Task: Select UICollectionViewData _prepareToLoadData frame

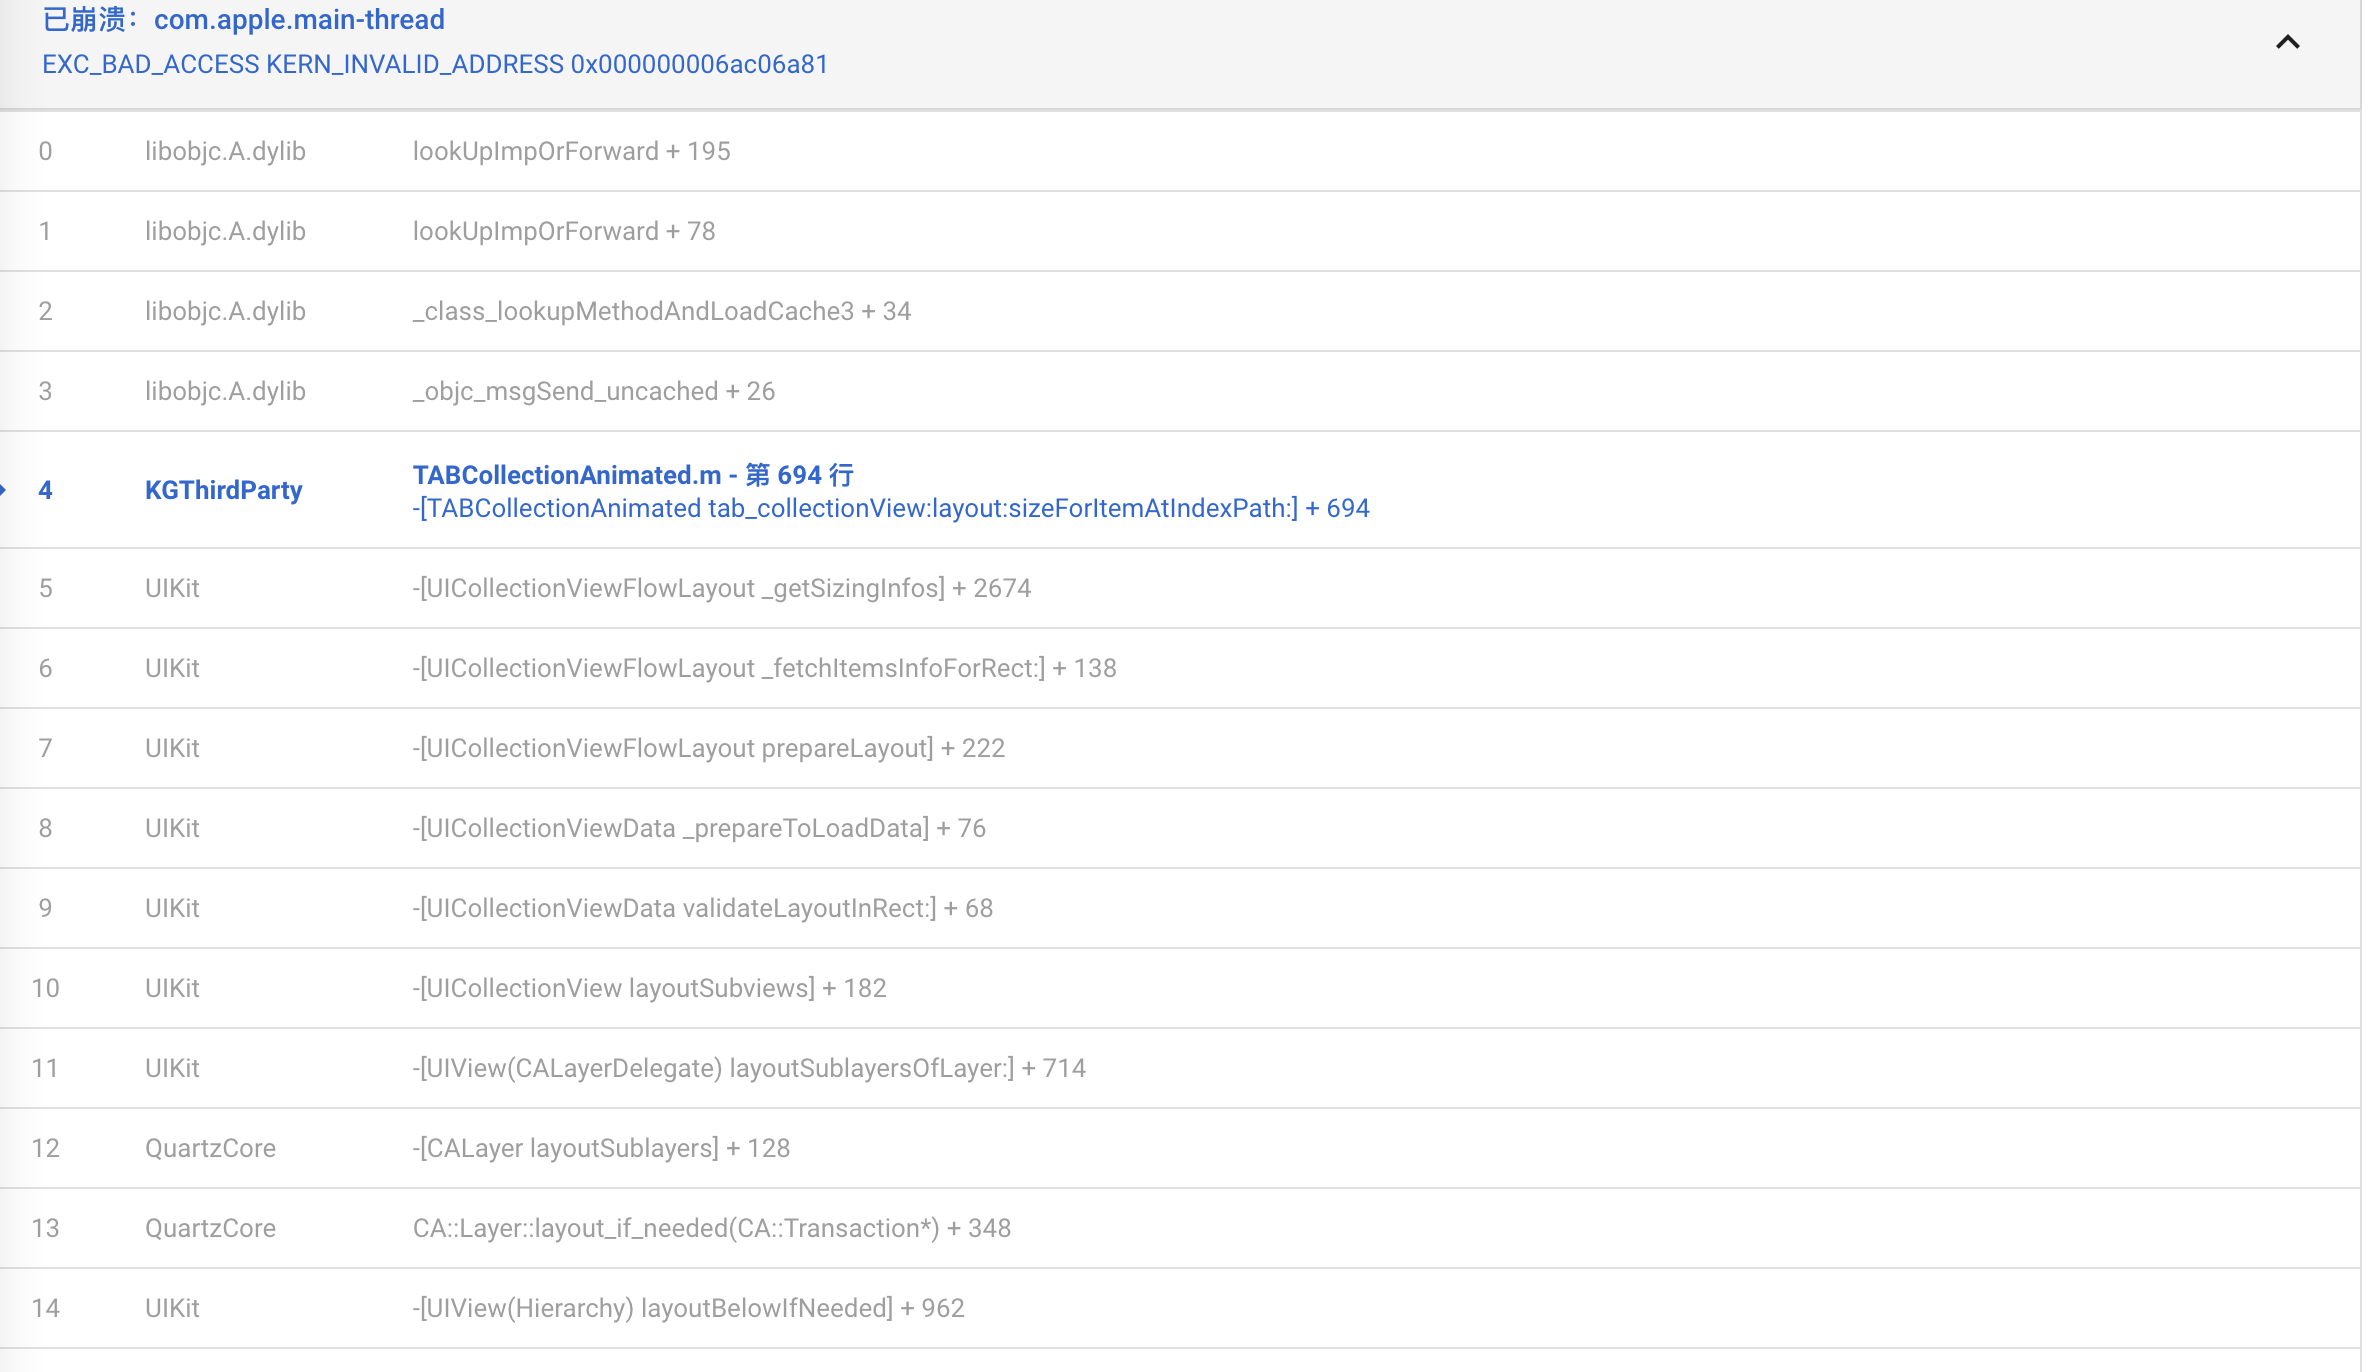Action: coord(1180,828)
